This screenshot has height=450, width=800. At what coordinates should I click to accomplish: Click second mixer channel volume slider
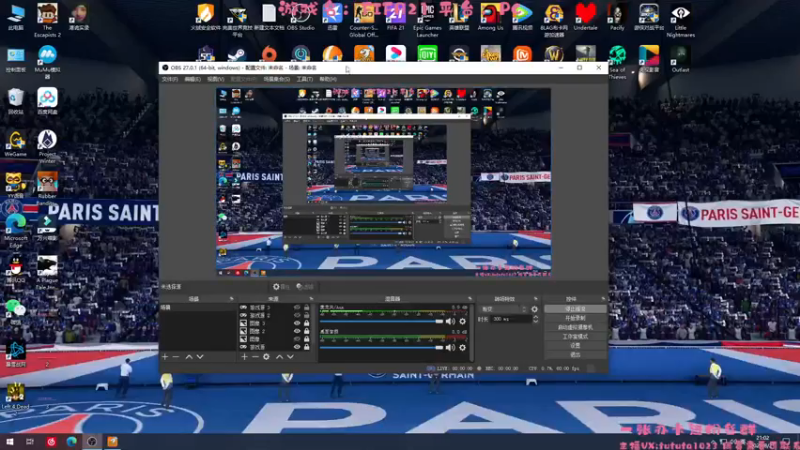pyautogui.click(x=381, y=347)
